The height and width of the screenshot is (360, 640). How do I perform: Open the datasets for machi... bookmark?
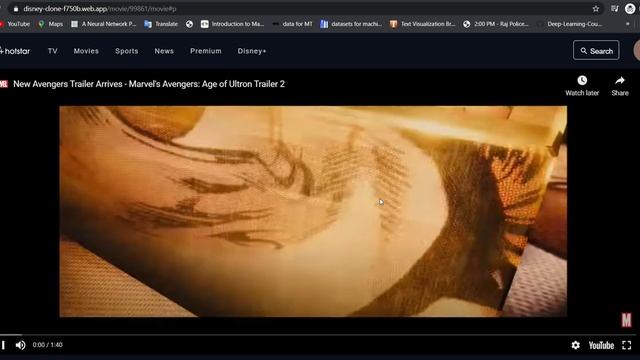coord(351,24)
